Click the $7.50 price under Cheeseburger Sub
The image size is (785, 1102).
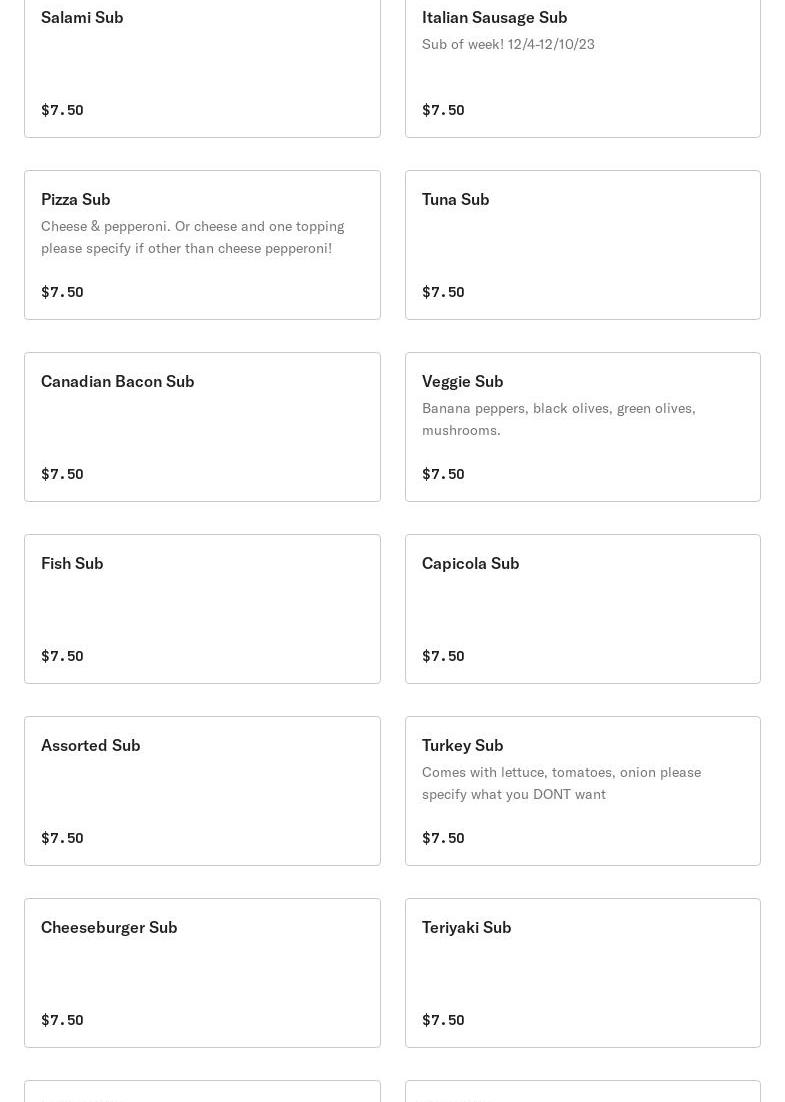pyautogui.click(x=62, y=1020)
